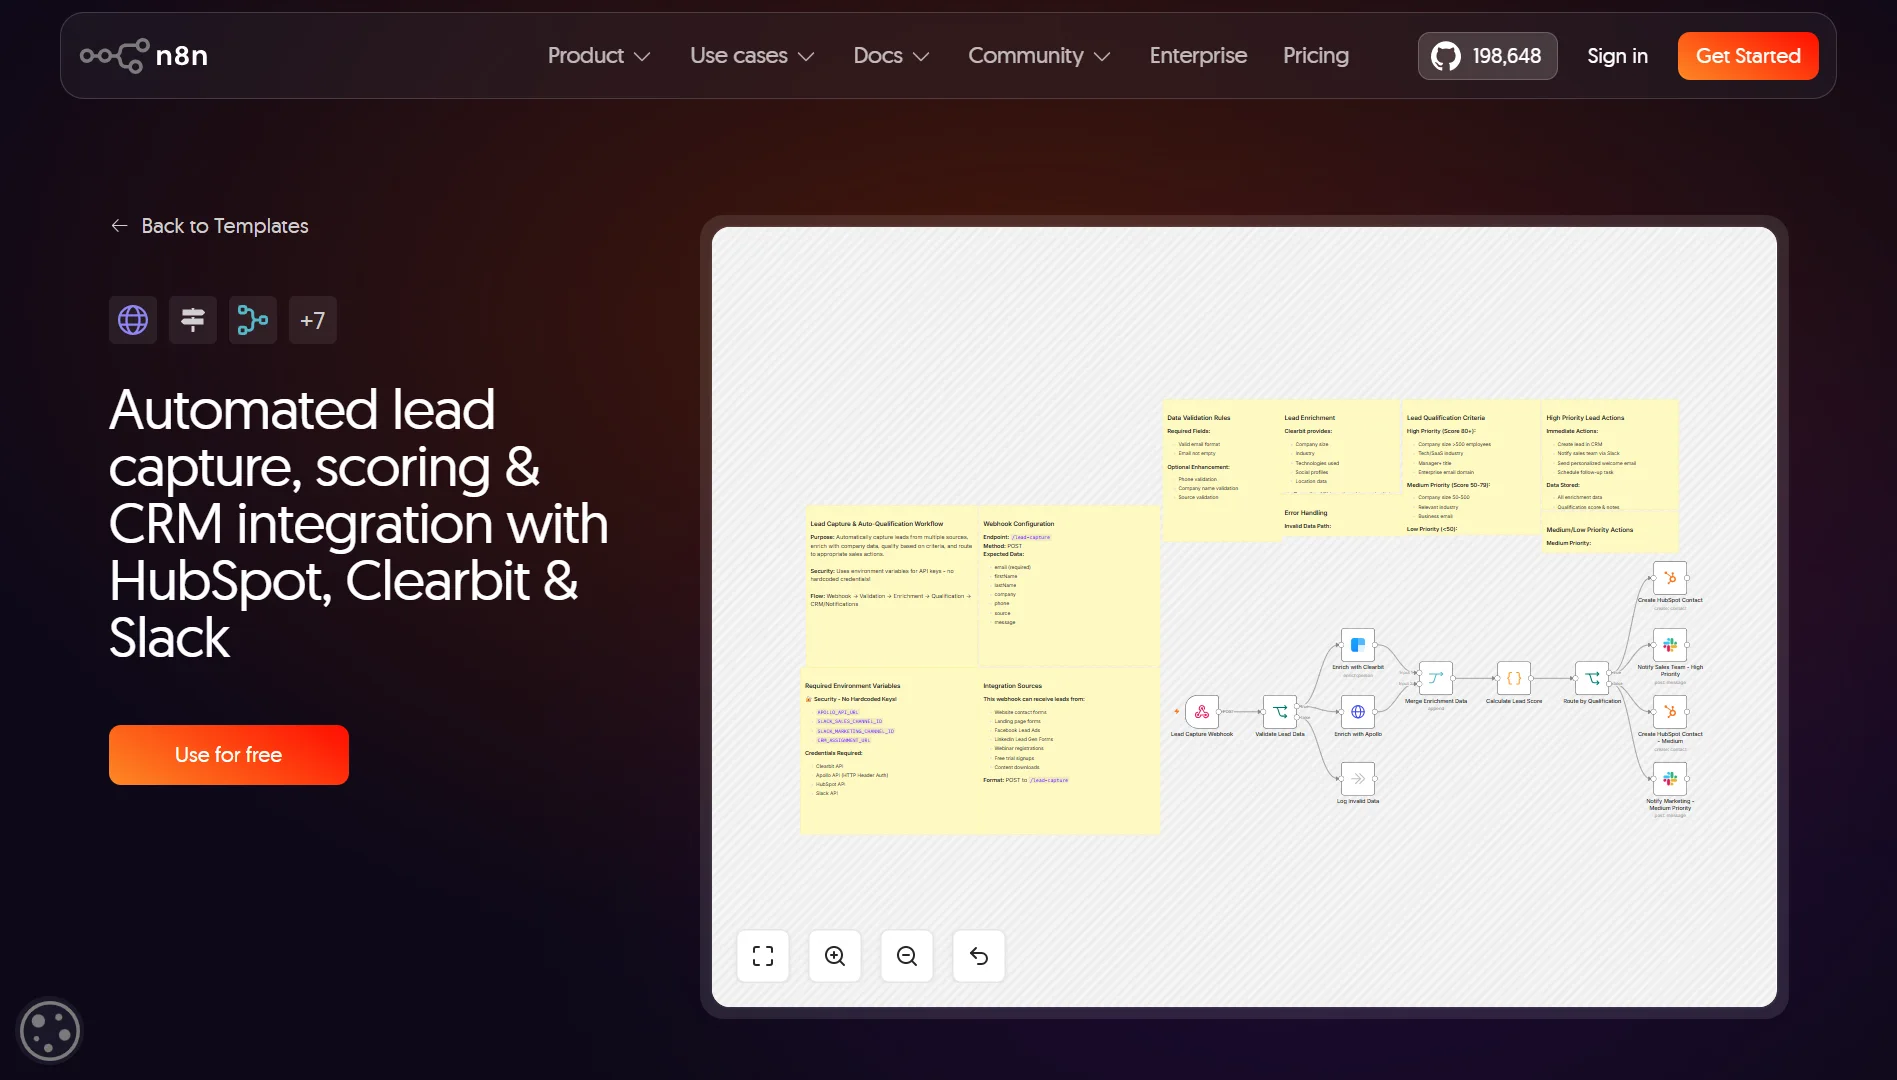This screenshot has width=1897, height=1080.
Task: Fit workflow to view with expand icon
Action: point(763,956)
